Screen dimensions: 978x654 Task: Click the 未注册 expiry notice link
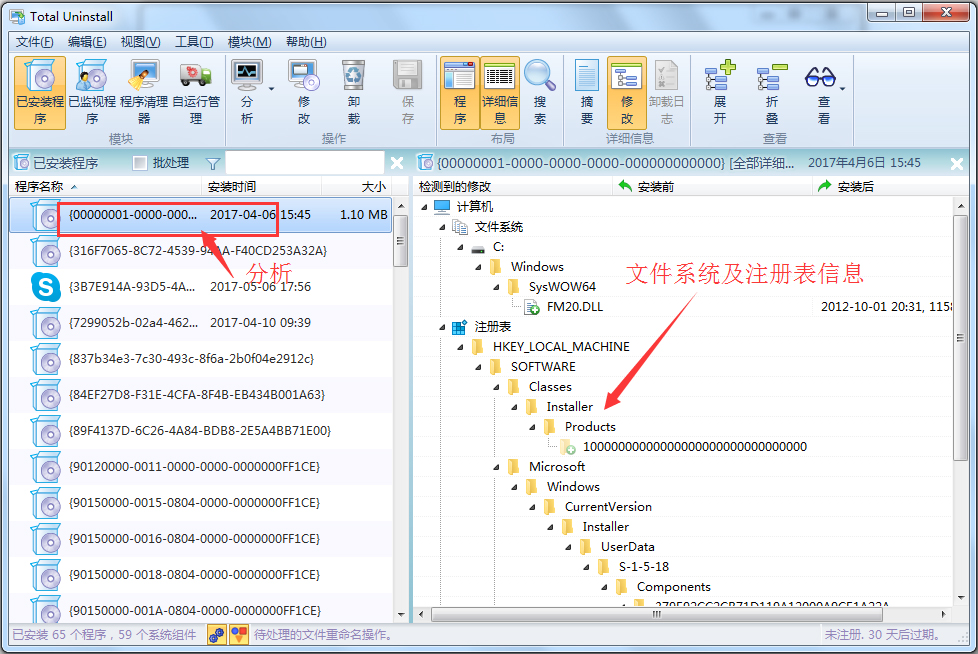[x=882, y=635]
